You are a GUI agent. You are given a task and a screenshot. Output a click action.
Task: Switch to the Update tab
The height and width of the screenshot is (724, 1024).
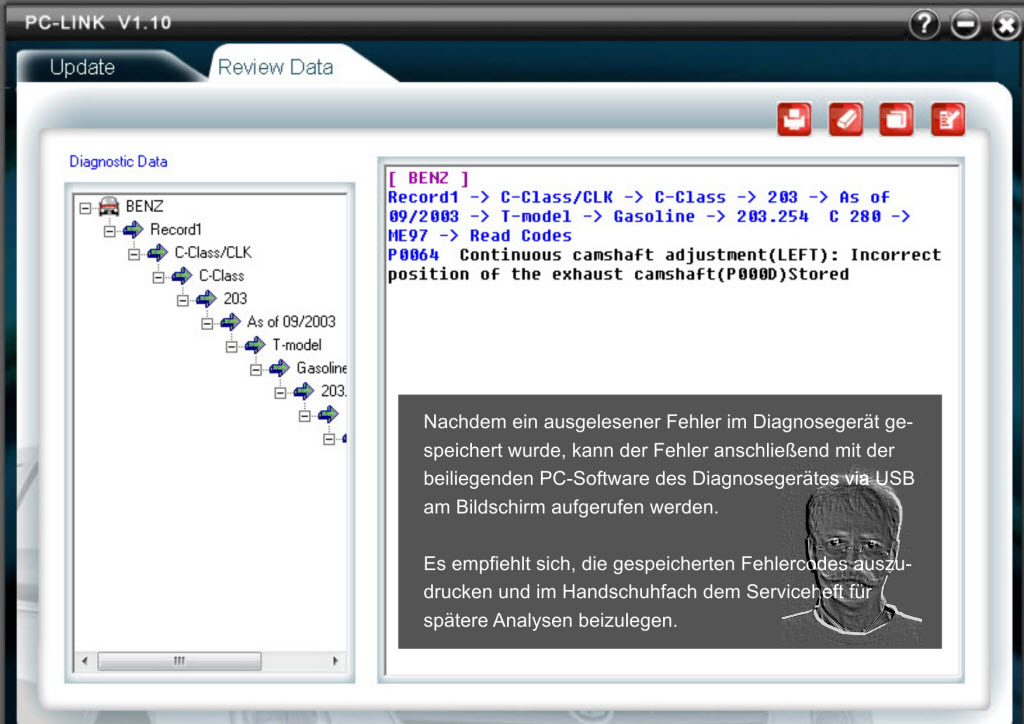coord(82,67)
